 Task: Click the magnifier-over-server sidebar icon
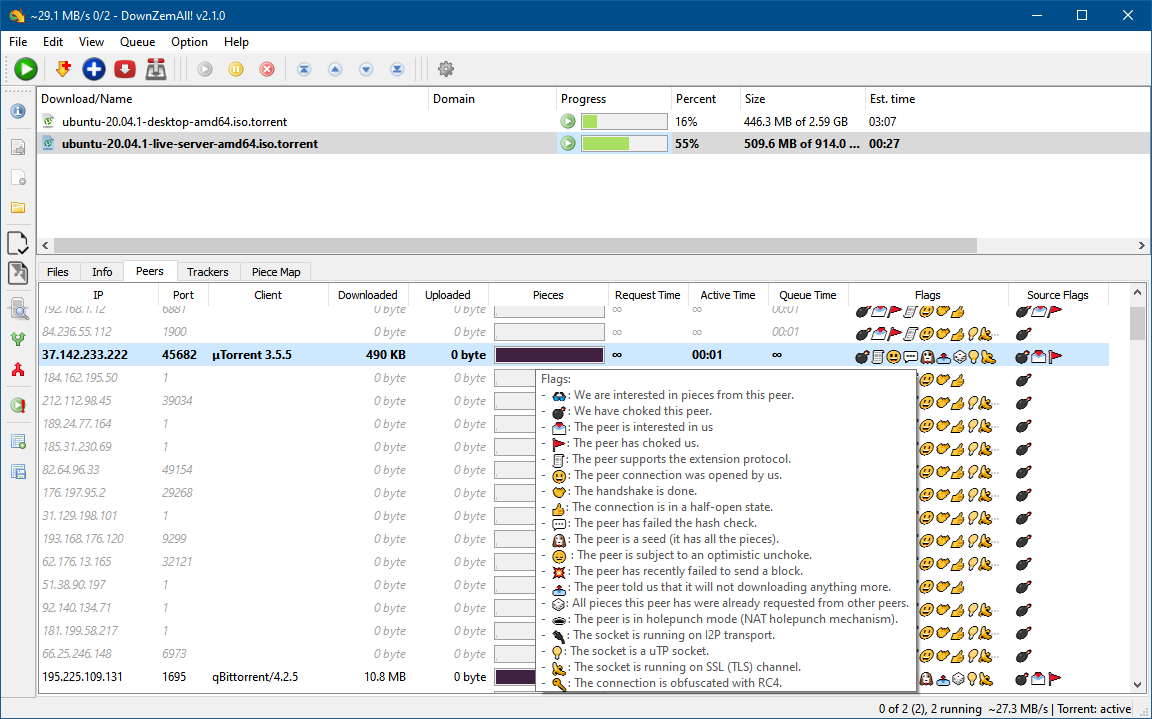click(18, 310)
